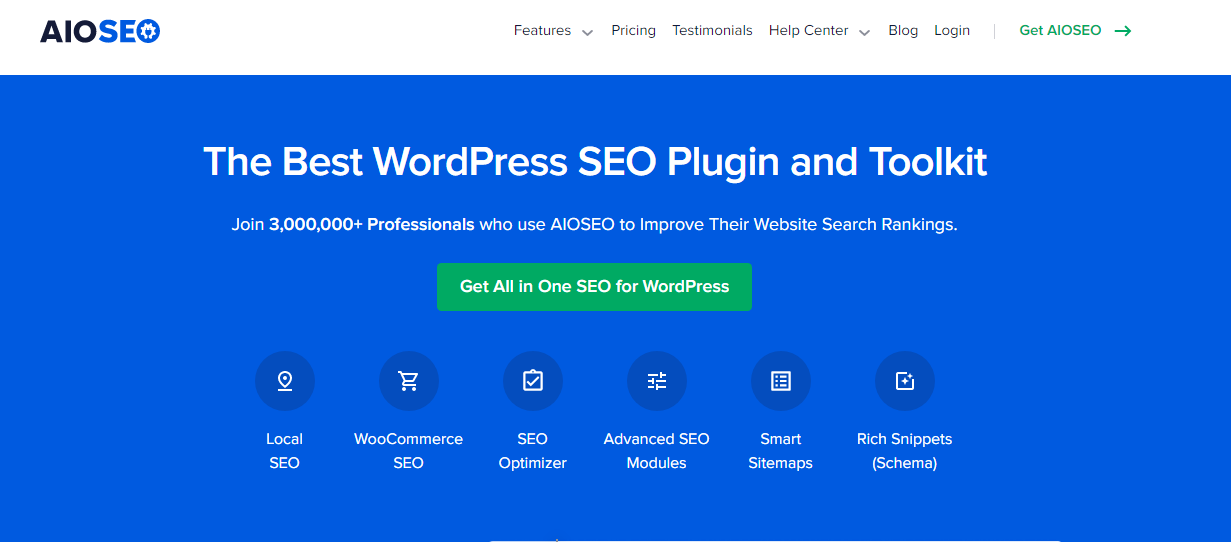Click the arrow beside Get AIOSEO

pyautogui.click(x=1123, y=31)
